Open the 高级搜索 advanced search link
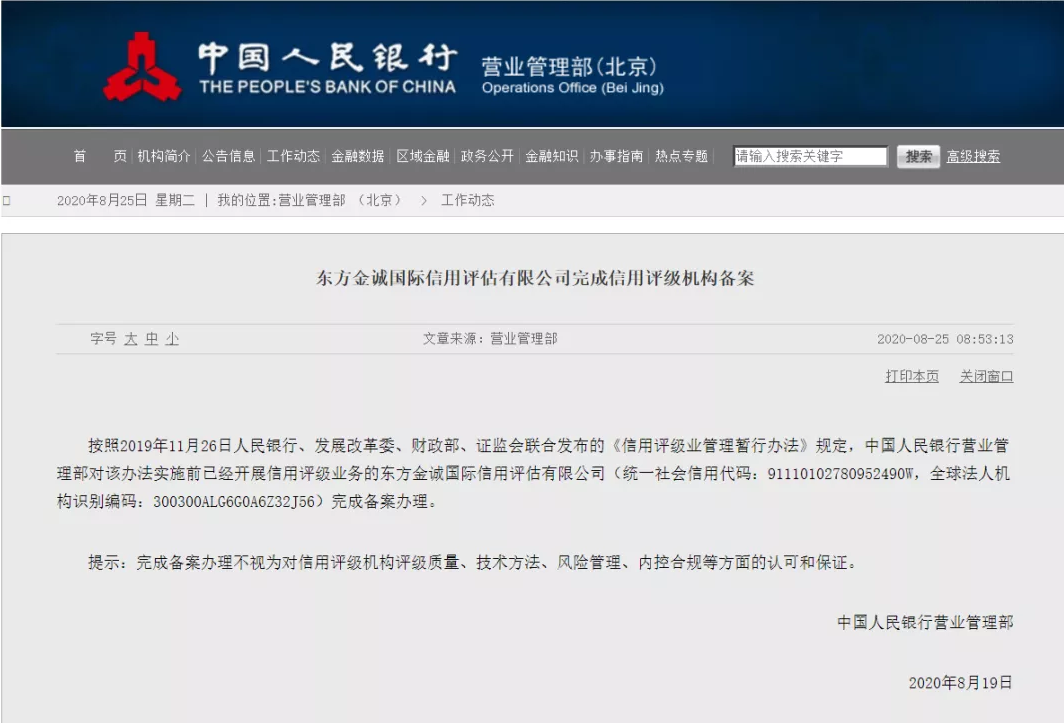 (973, 156)
